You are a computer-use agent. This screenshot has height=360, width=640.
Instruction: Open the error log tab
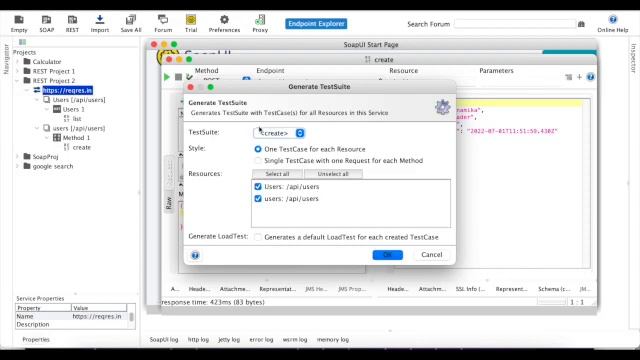261,340
